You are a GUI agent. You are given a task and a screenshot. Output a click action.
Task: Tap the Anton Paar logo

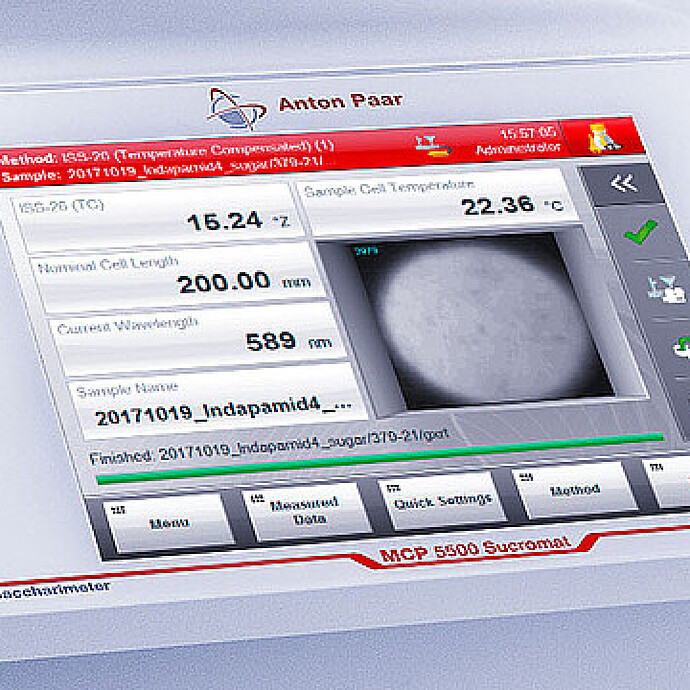[225, 104]
